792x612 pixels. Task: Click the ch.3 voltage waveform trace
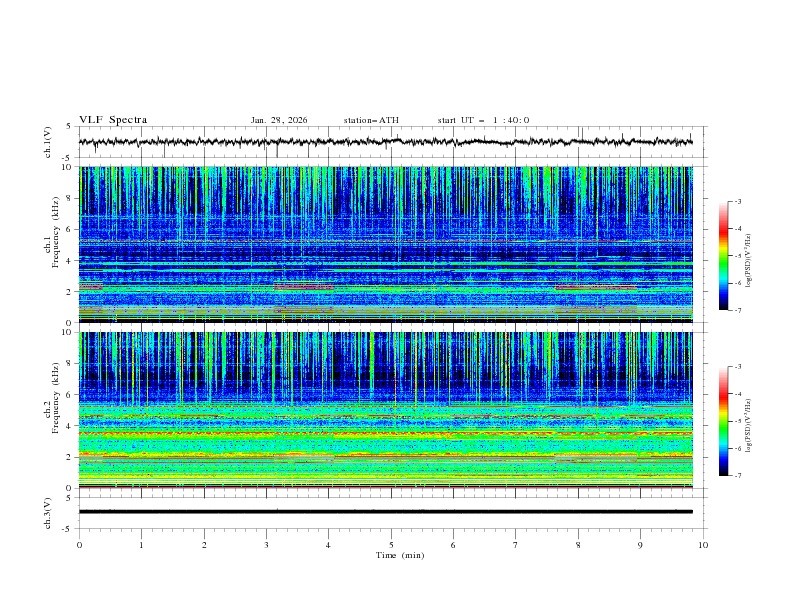click(x=386, y=512)
